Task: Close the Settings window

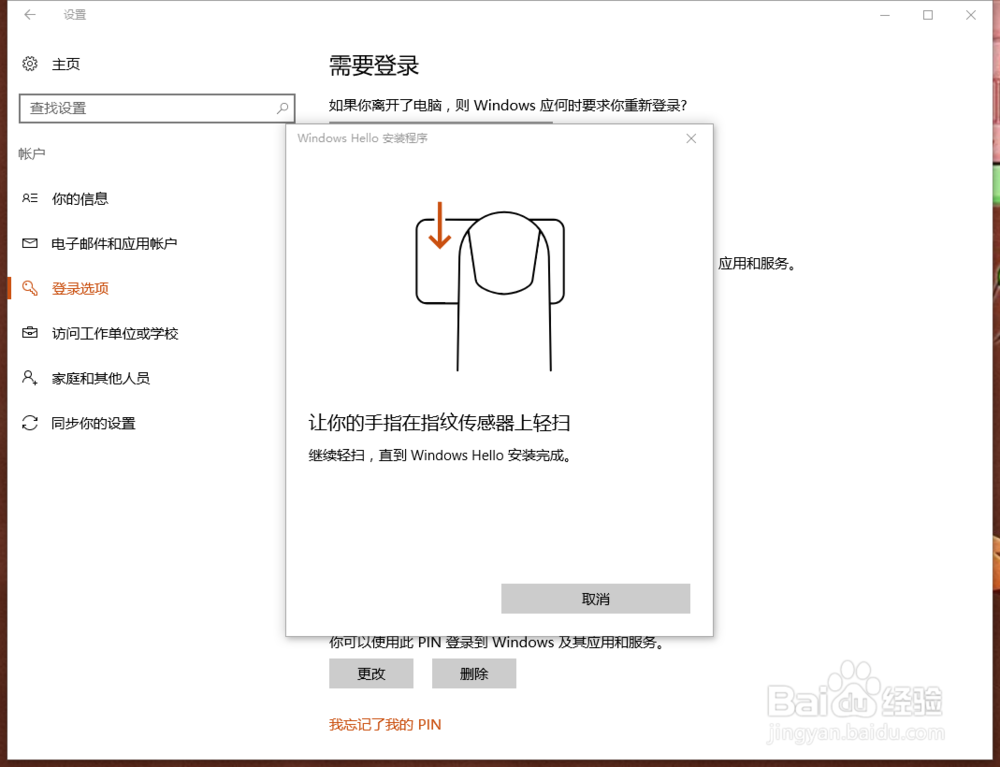Action: tap(971, 15)
